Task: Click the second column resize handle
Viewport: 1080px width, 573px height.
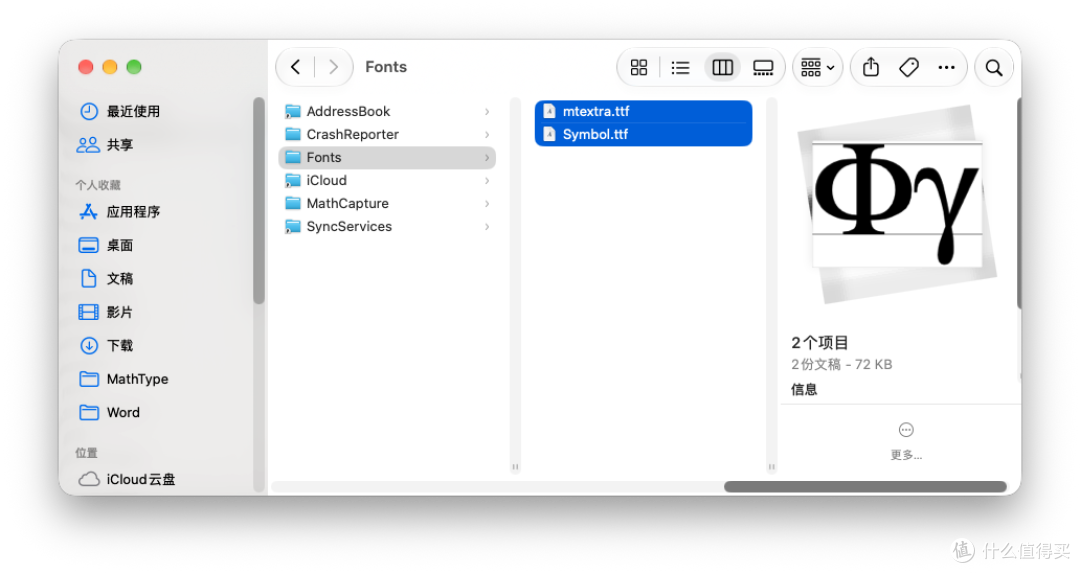Action: pyautogui.click(x=771, y=467)
